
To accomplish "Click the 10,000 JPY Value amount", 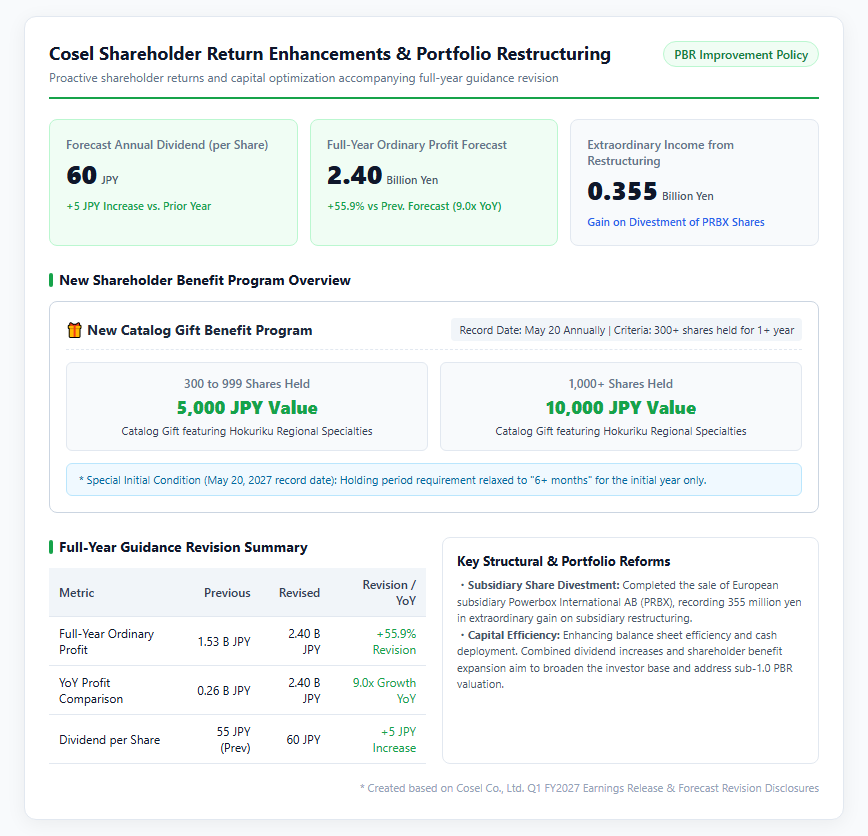I will click(621, 408).
